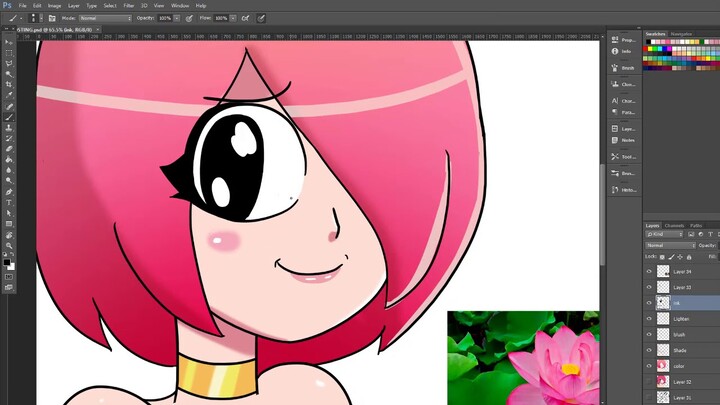
Task: Lock all on the selected layer
Action: pyautogui.click(x=689, y=257)
